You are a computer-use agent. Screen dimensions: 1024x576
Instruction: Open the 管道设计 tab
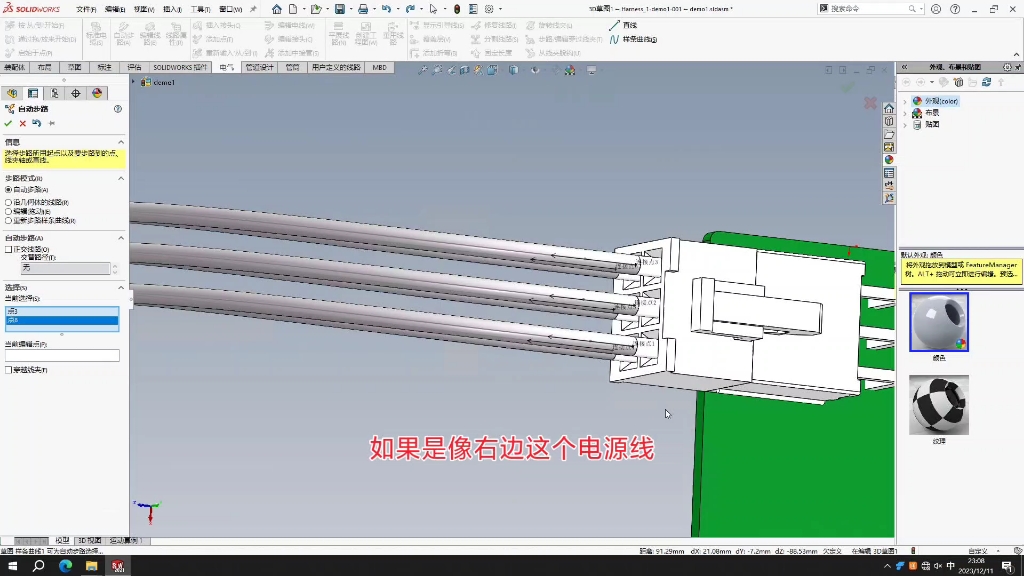tap(259, 67)
